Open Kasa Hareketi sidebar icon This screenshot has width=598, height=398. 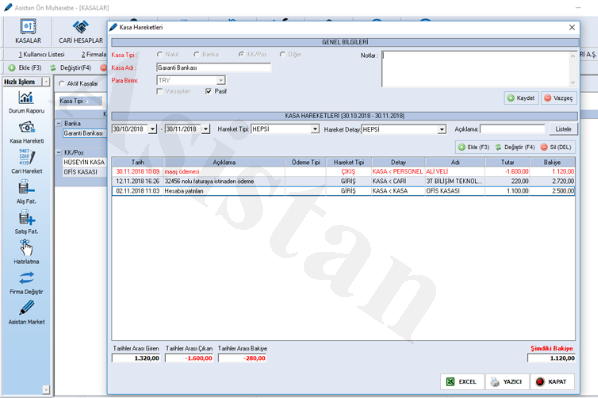(x=27, y=128)
